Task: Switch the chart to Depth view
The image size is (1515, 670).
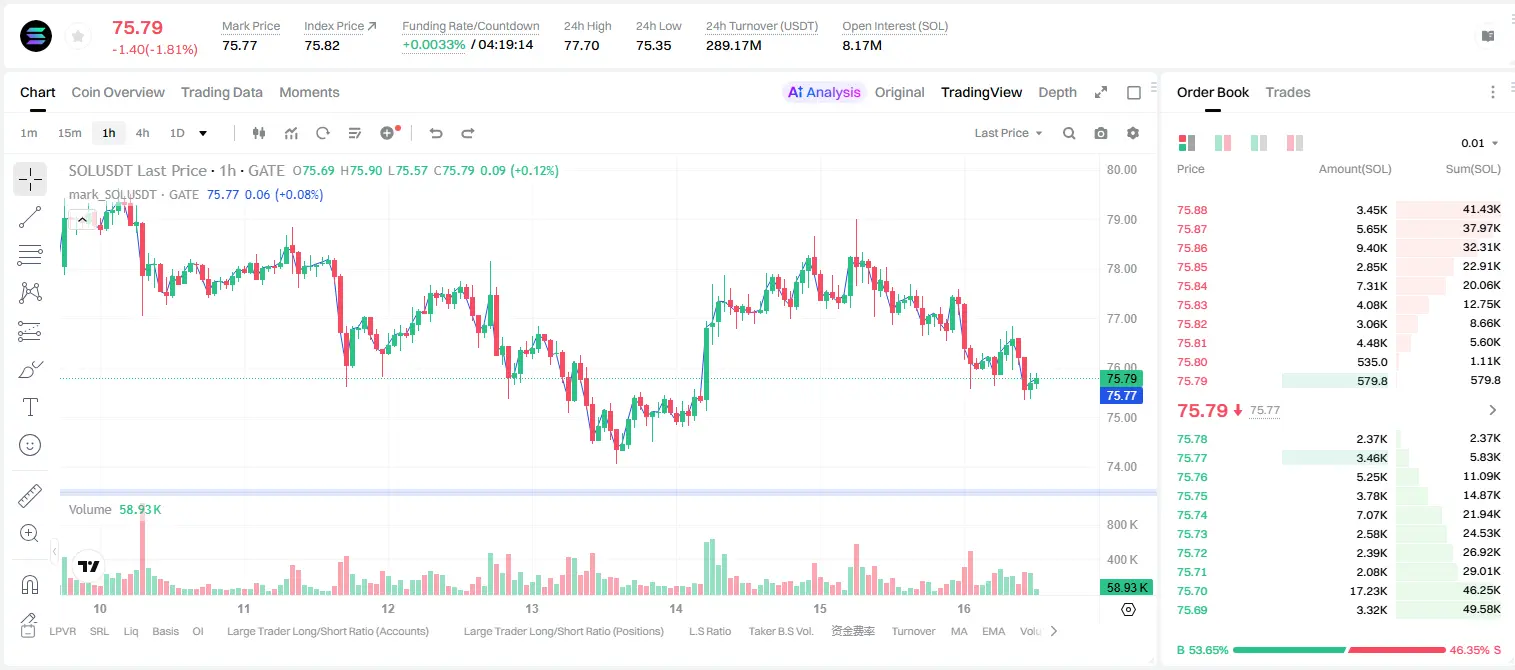Action: (x=1057, y=92)
